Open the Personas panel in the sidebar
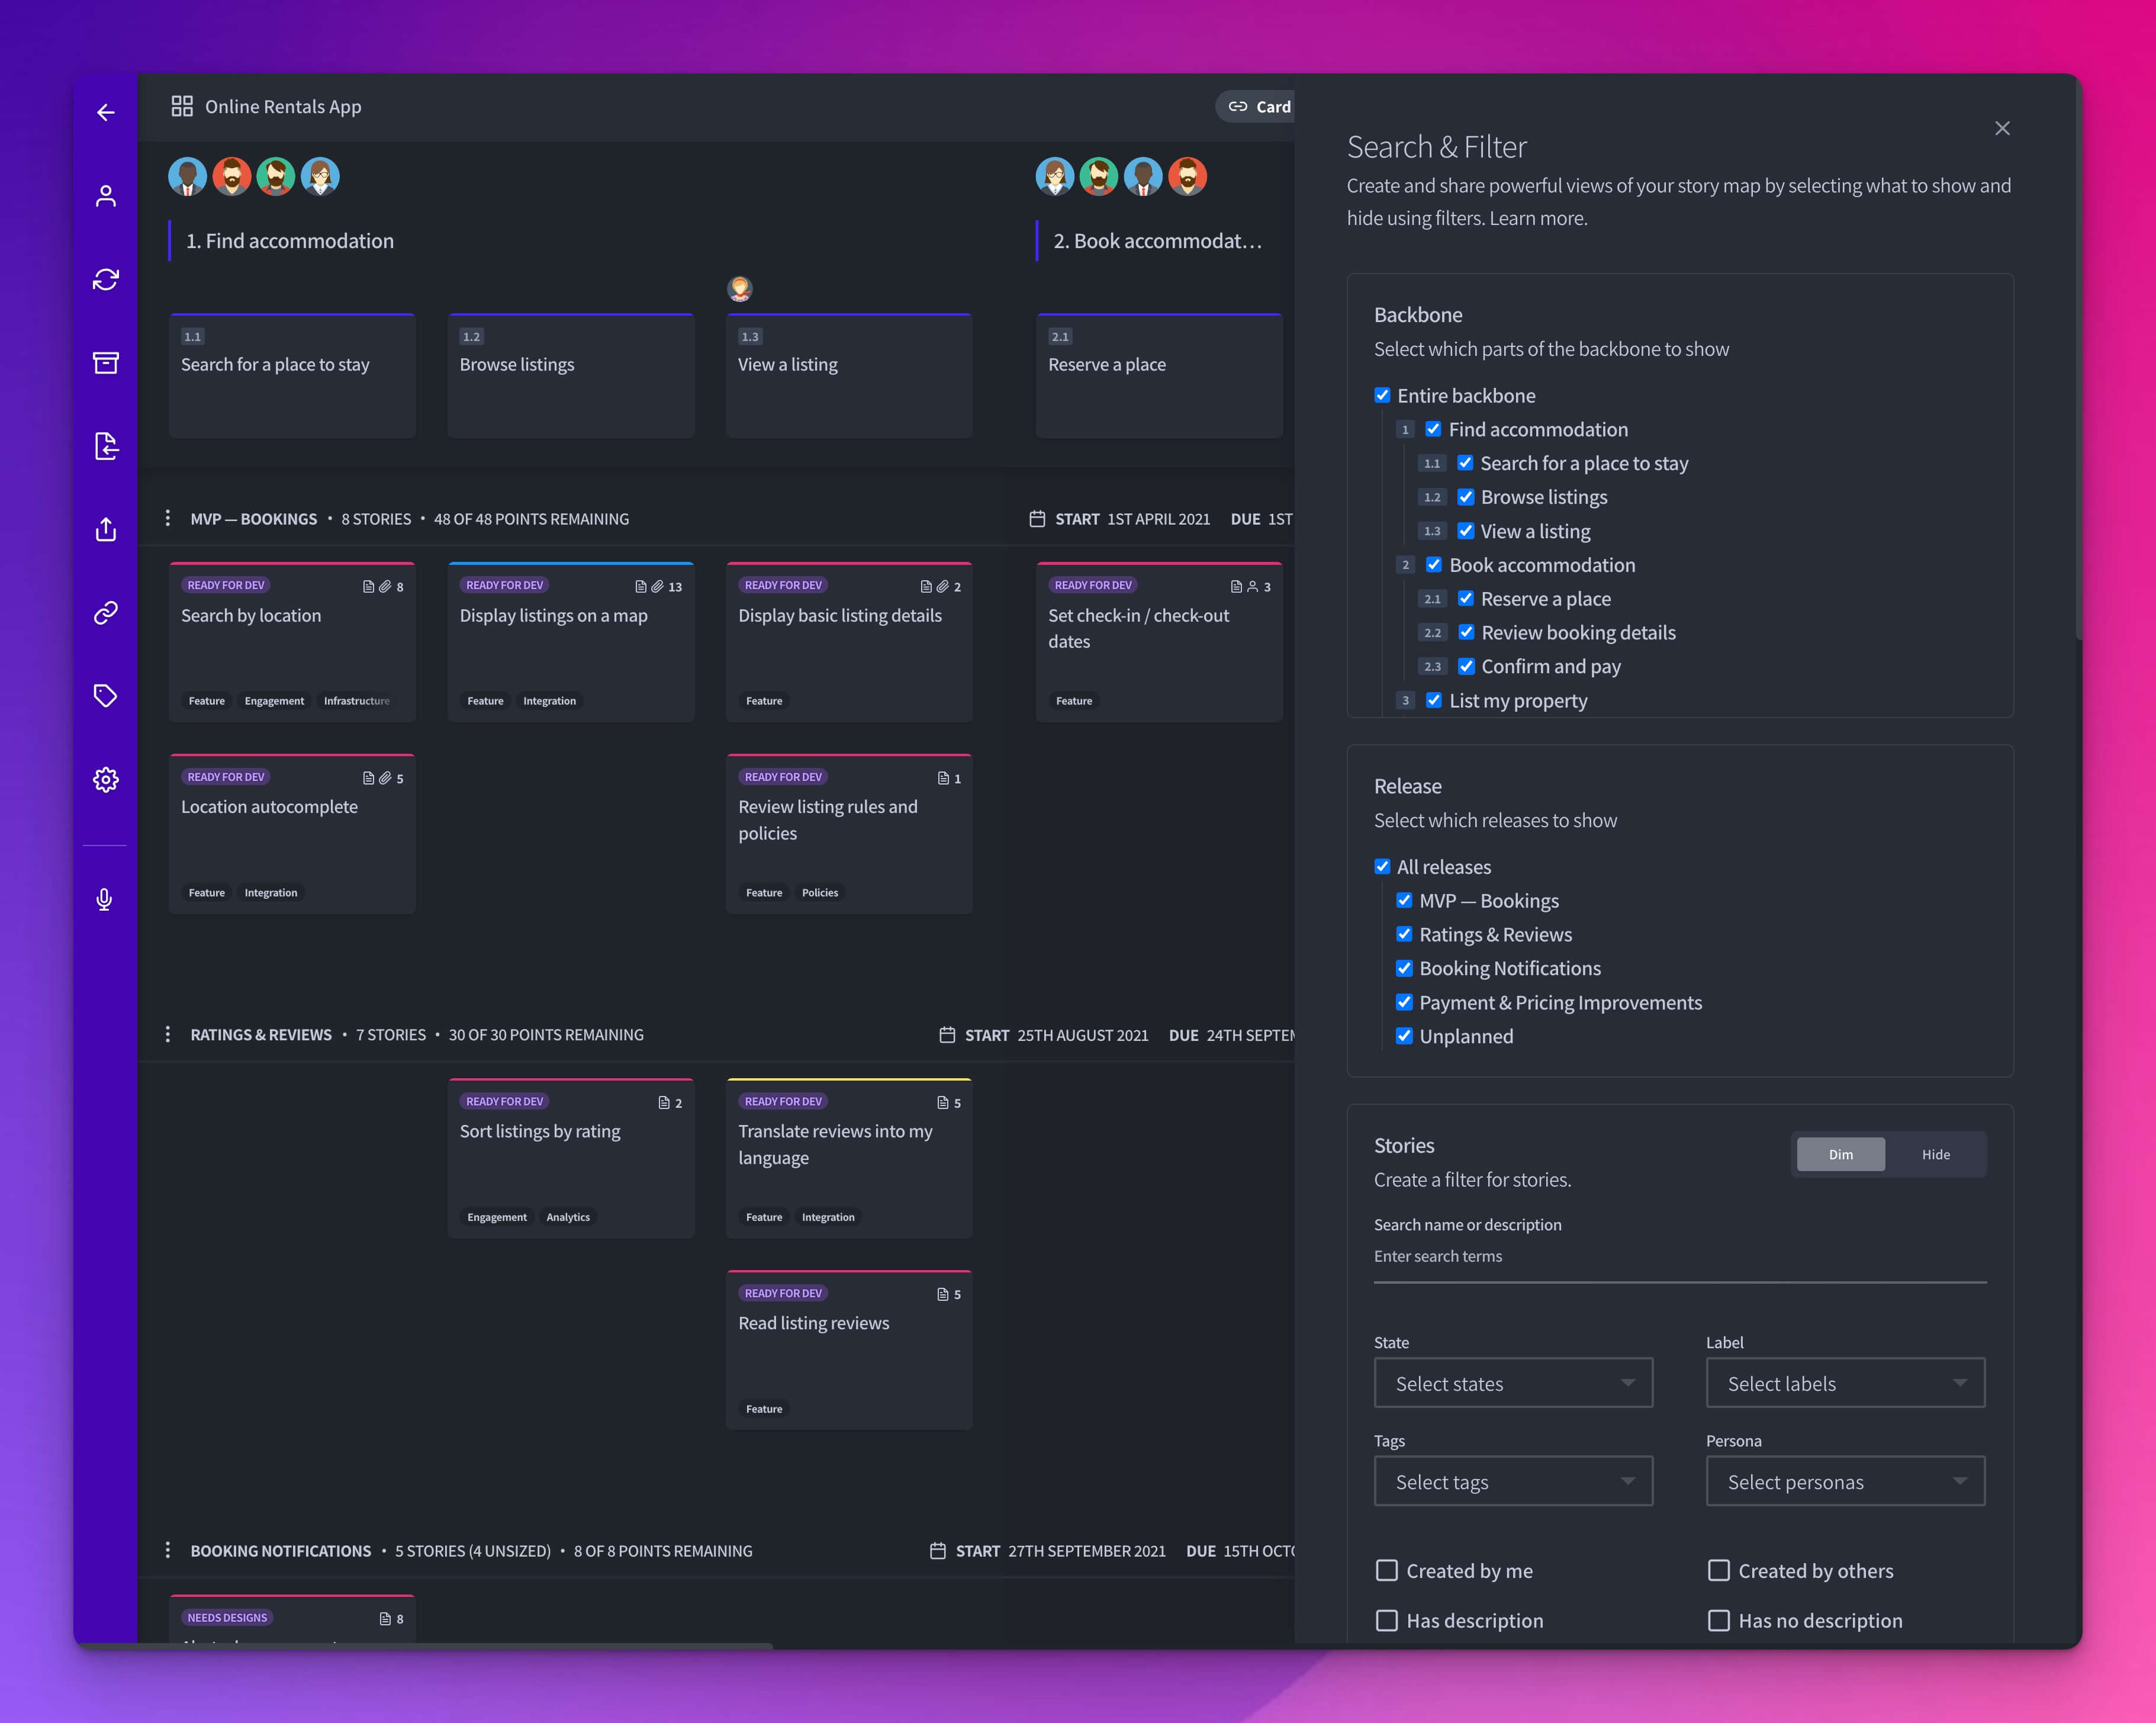This screenshot has height=1723, width=2156. coord(105,195)
